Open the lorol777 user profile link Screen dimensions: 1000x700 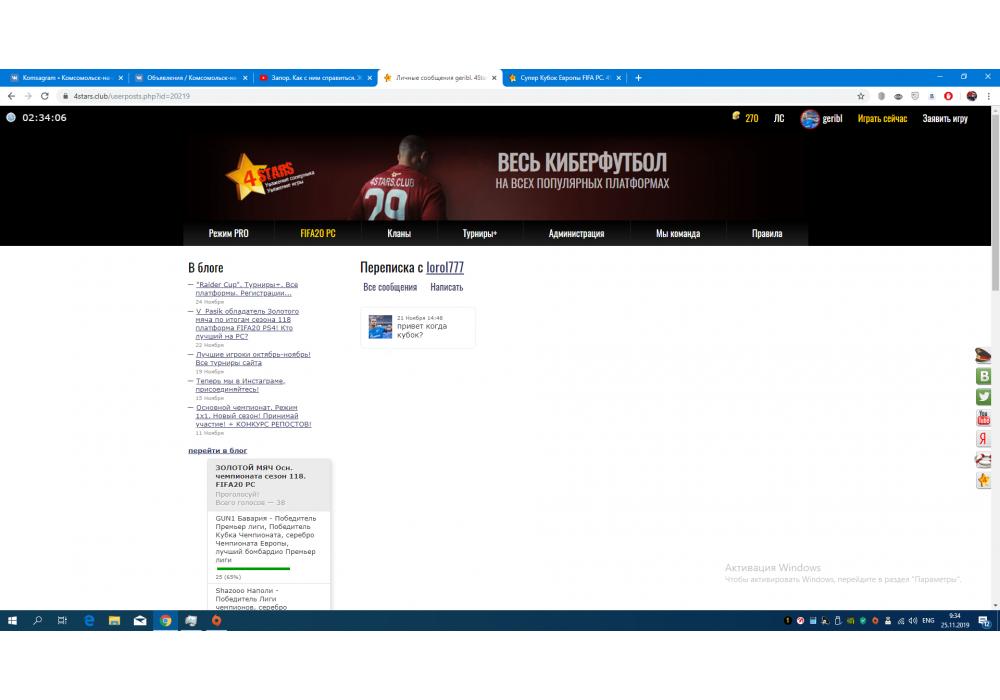(x=445, y=268)
